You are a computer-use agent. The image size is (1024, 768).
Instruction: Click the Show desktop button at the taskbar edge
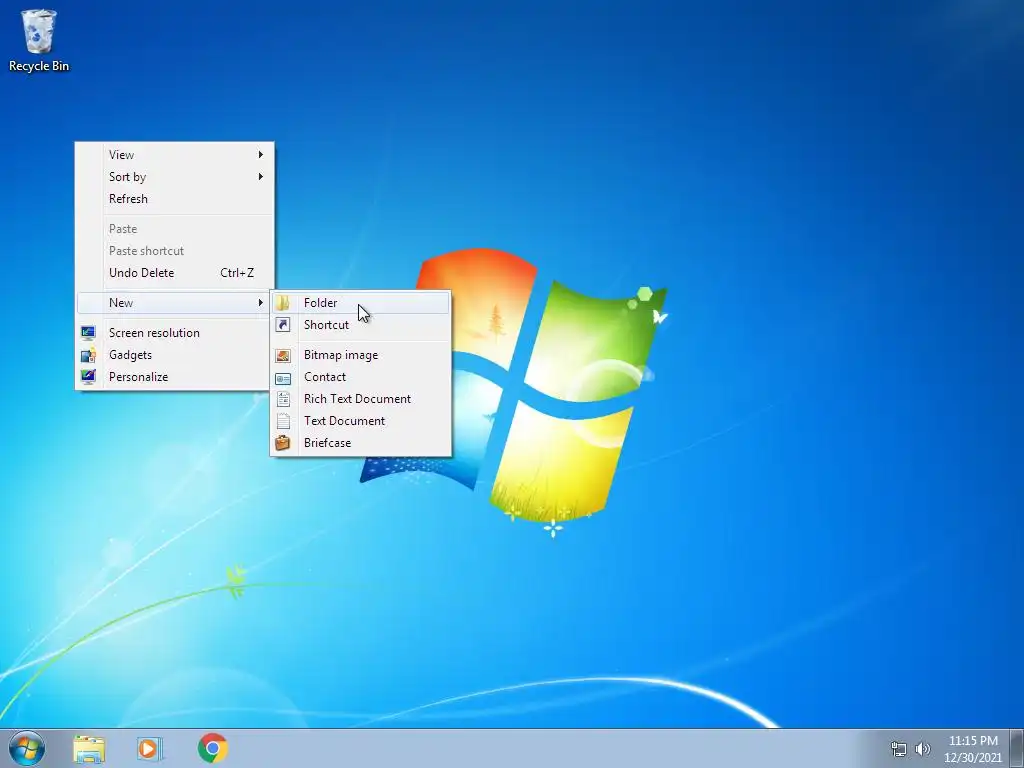[x=1017, y=748]
